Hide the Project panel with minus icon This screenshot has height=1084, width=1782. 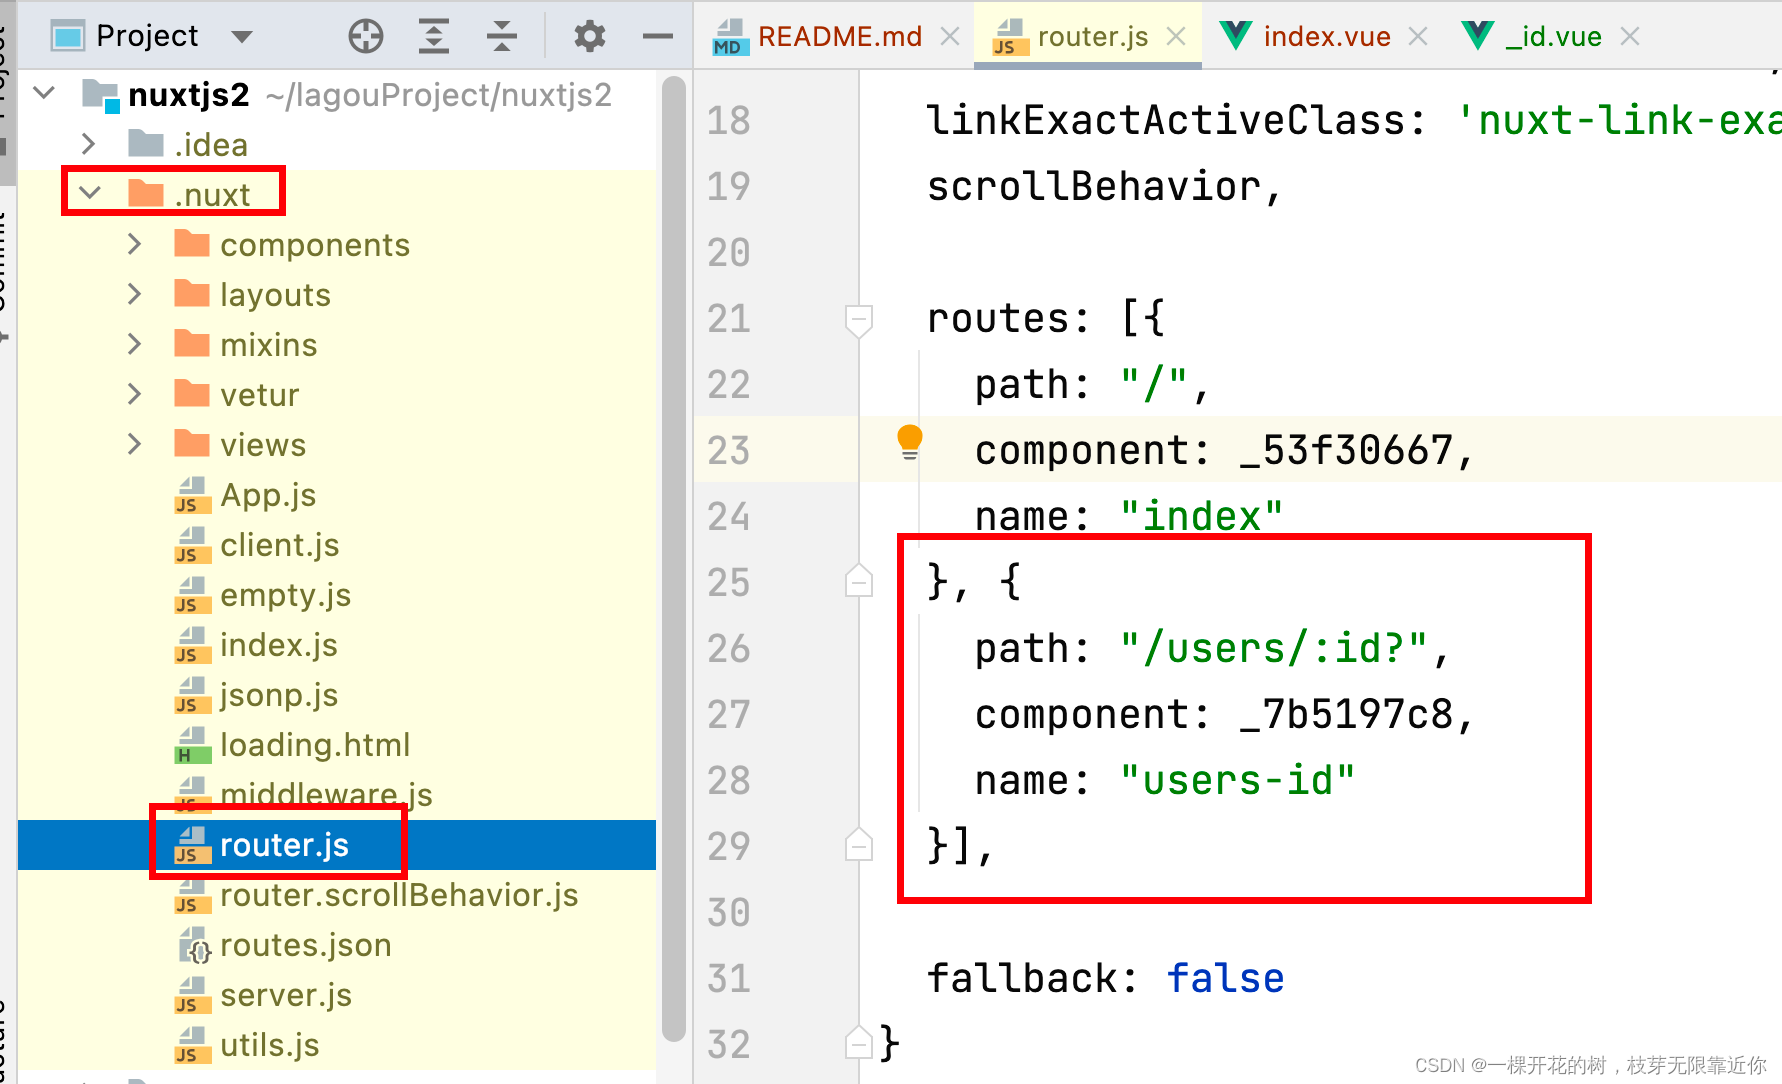(658, 36)
